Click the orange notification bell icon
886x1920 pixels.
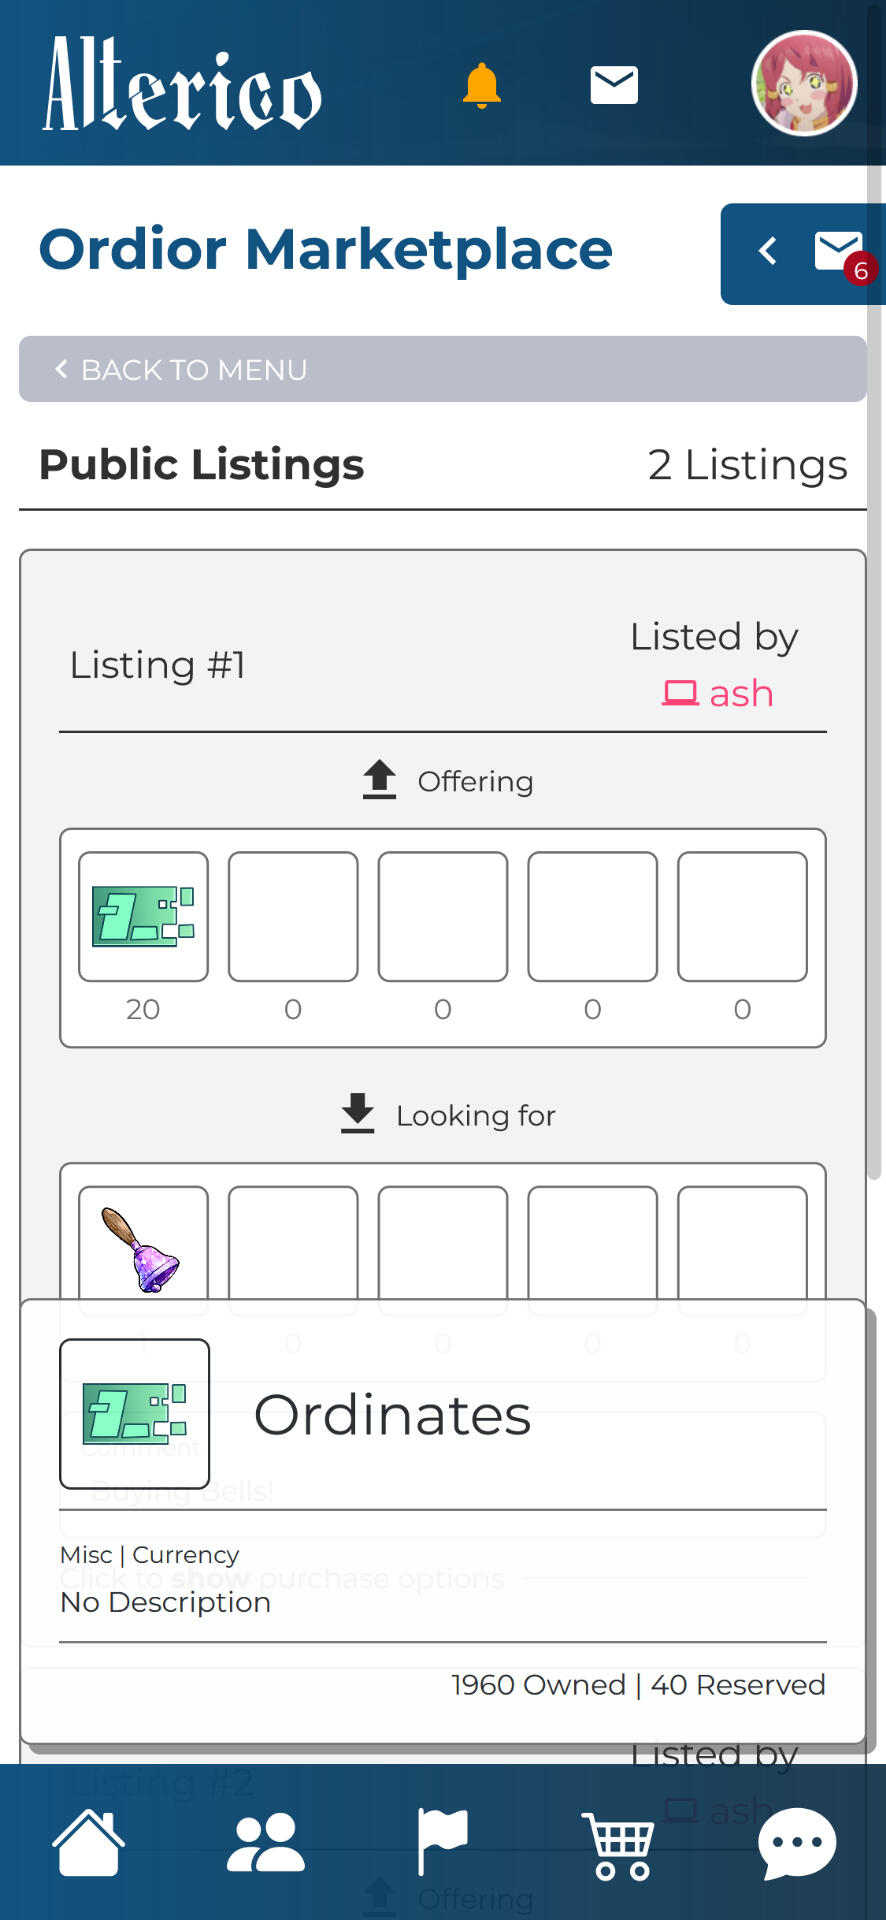tap(481, 86)
